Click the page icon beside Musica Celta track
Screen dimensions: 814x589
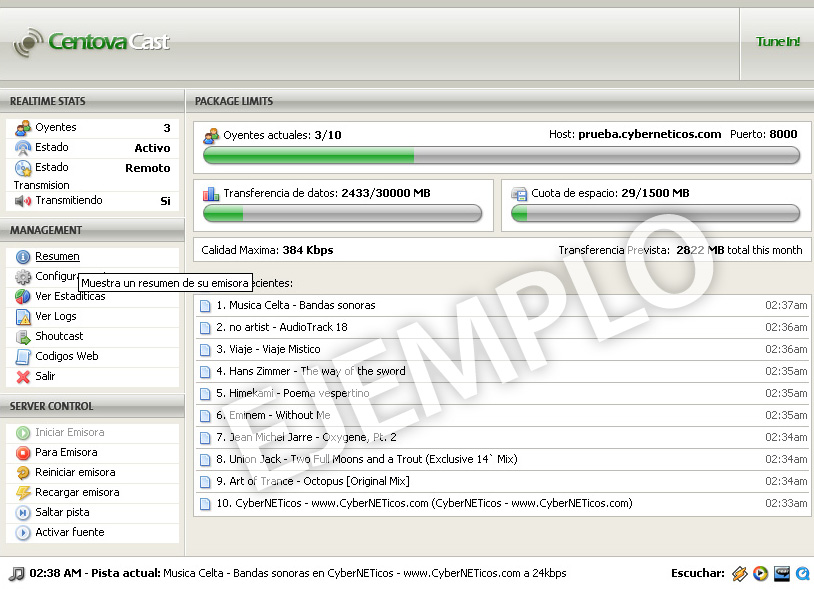pos(206,306)
